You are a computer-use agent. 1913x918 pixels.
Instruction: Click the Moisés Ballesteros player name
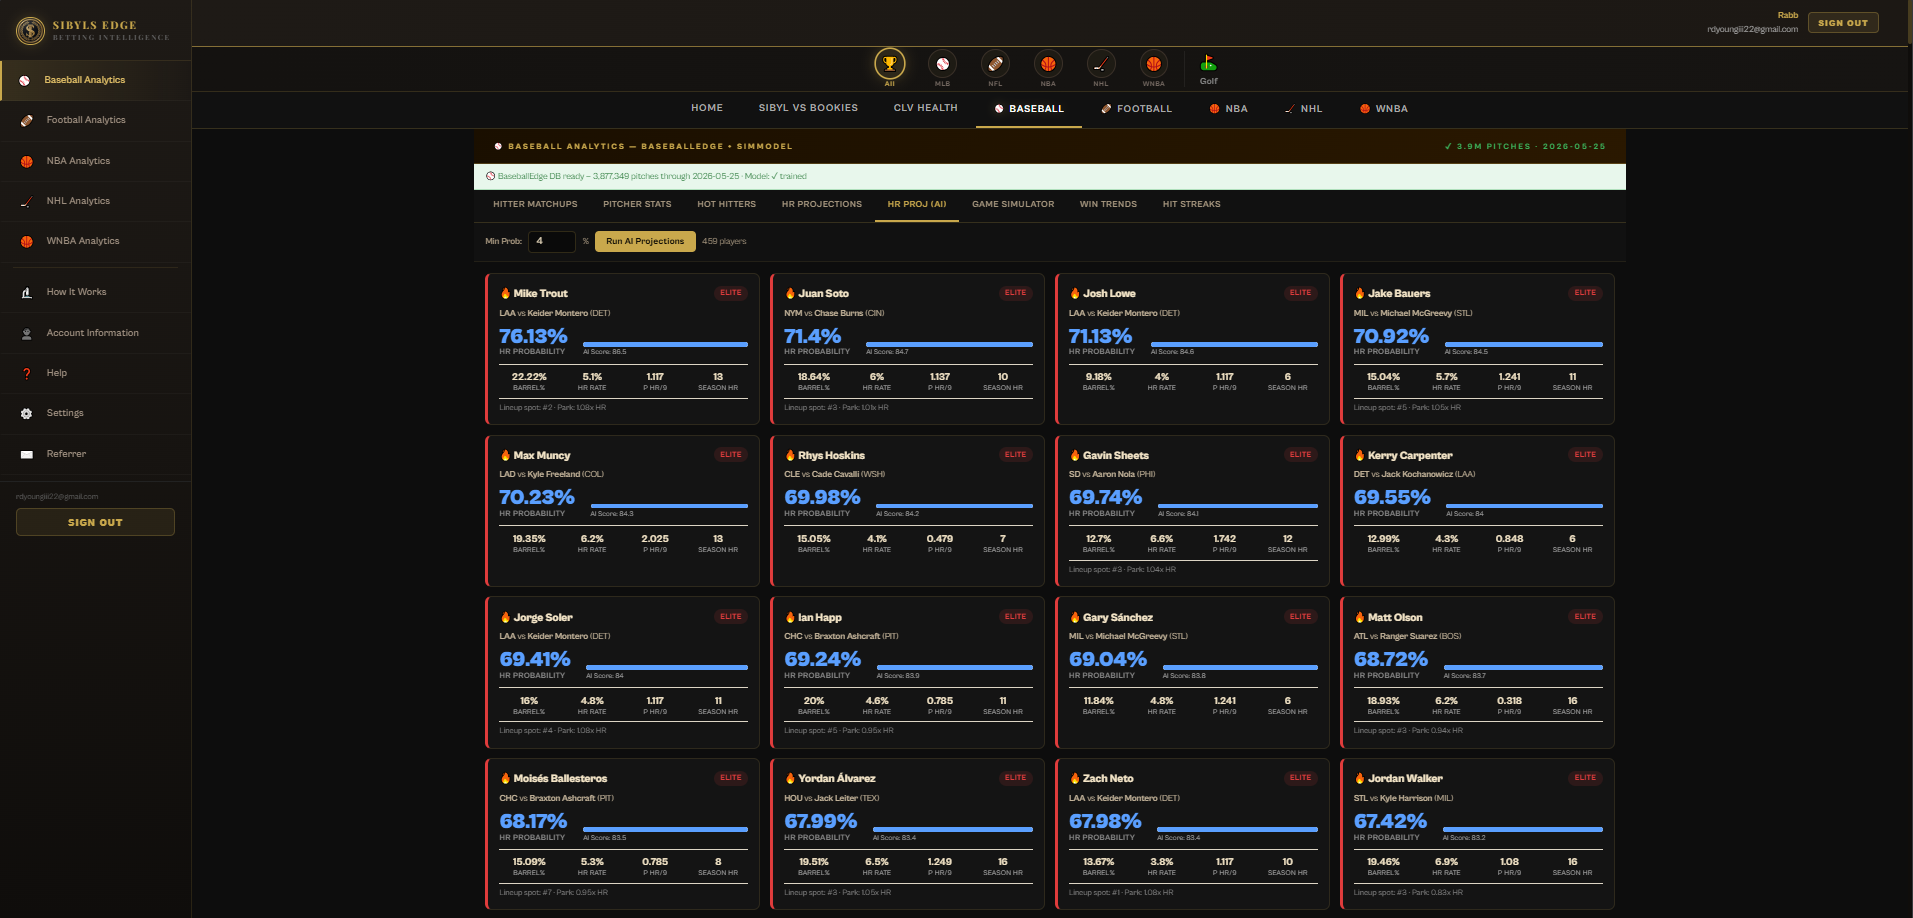(x=560, y=778)
